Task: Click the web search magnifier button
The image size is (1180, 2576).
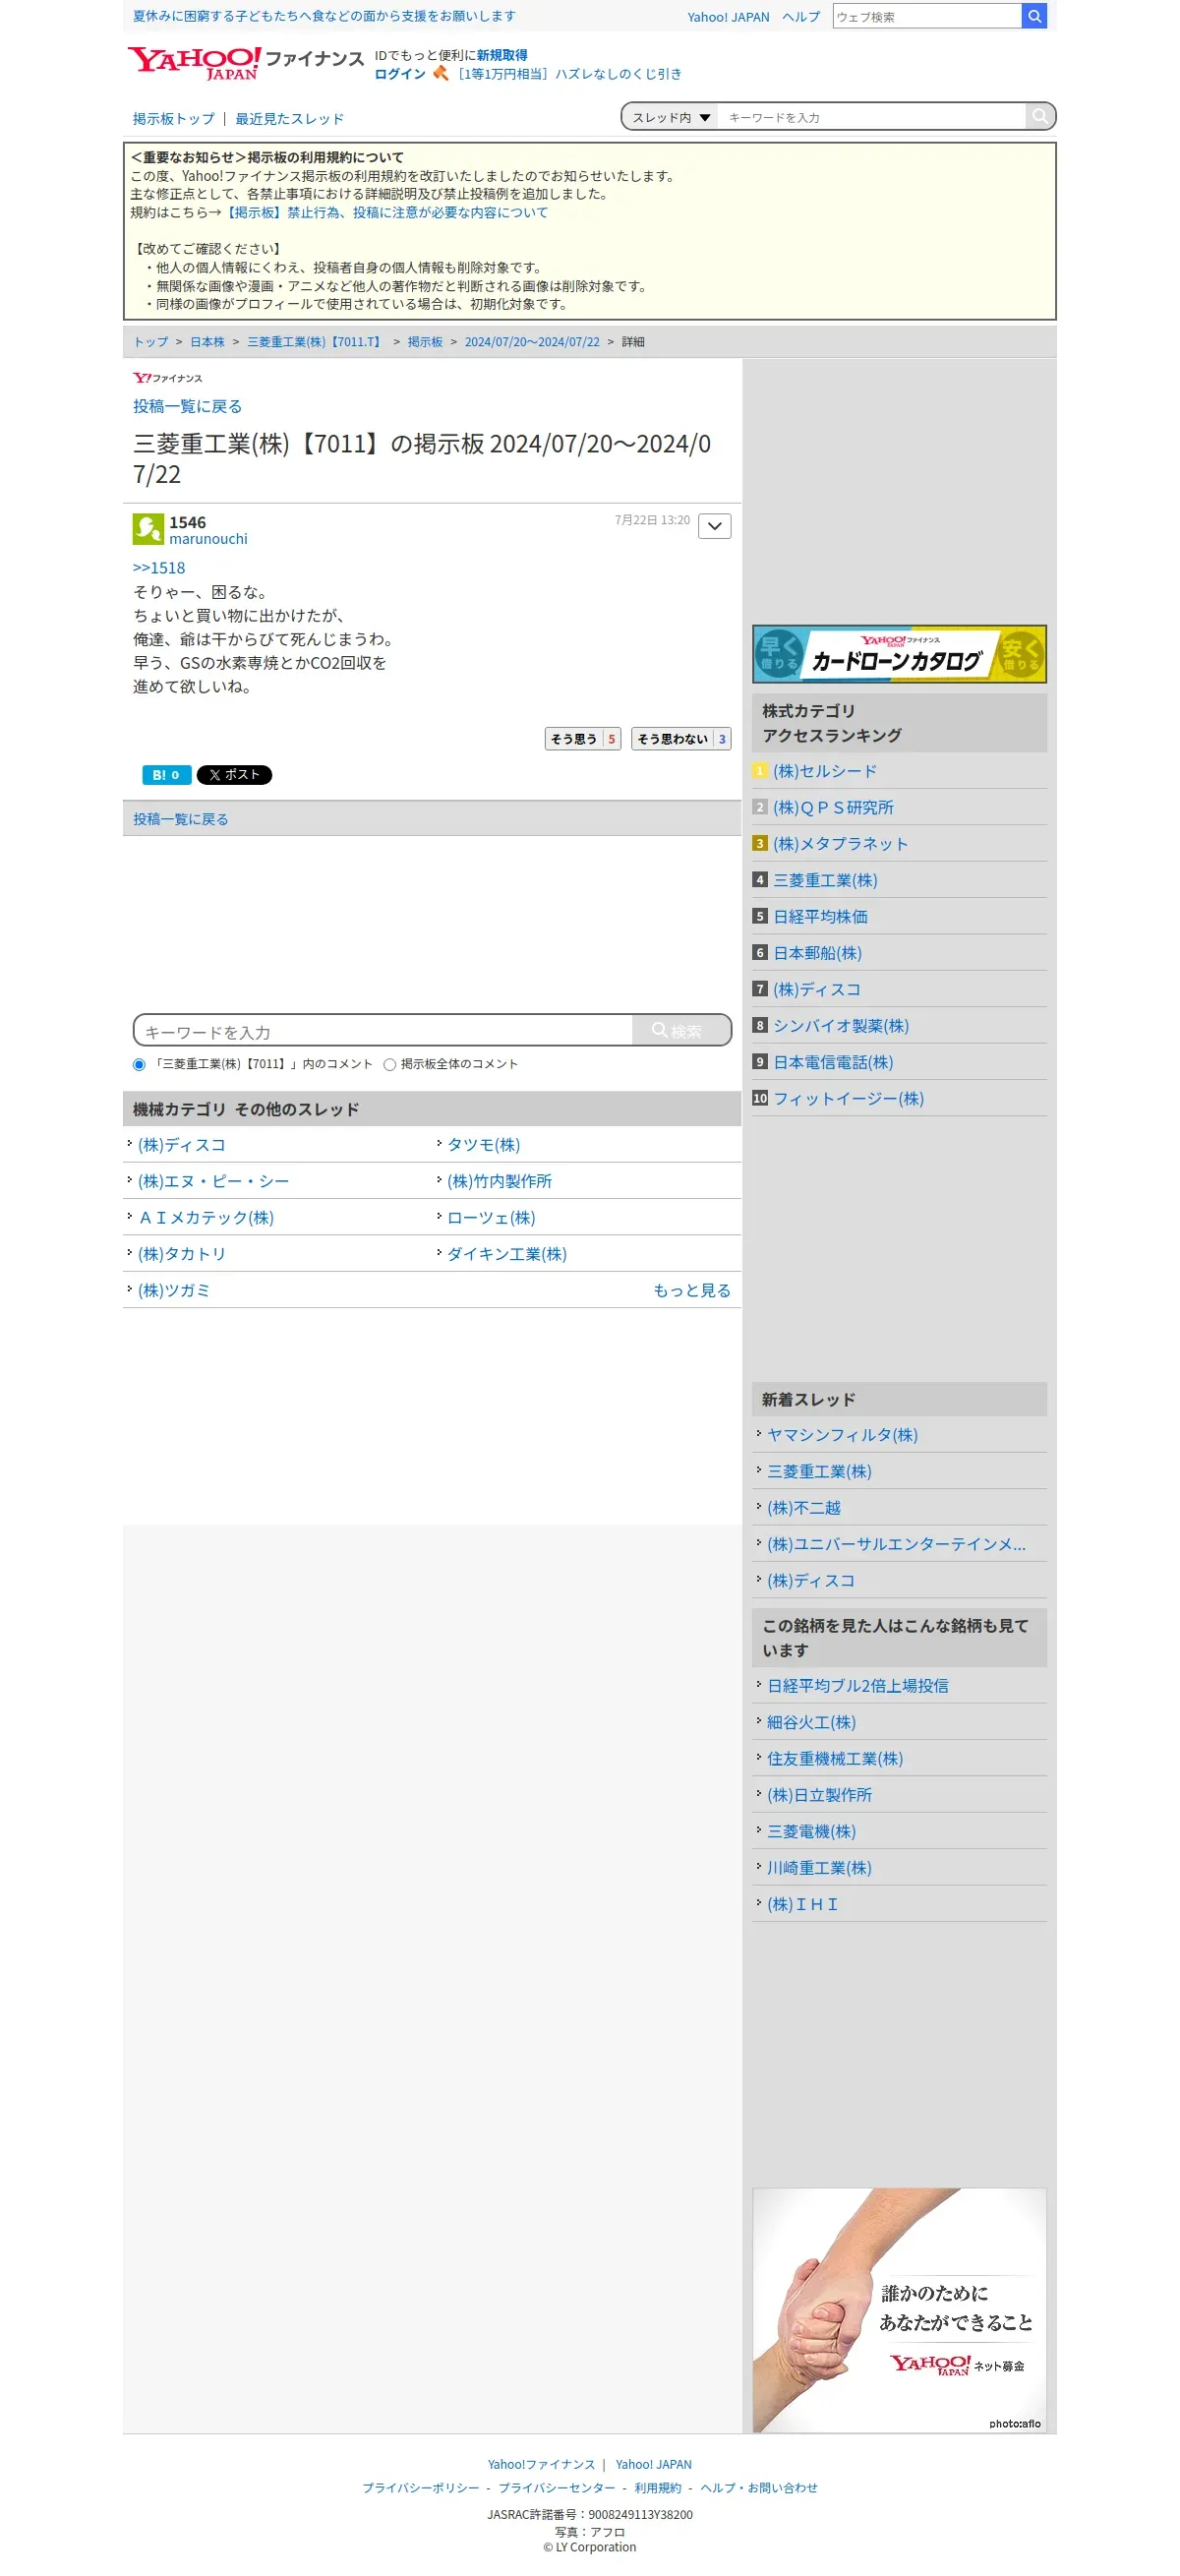Action: point(1033,16)
